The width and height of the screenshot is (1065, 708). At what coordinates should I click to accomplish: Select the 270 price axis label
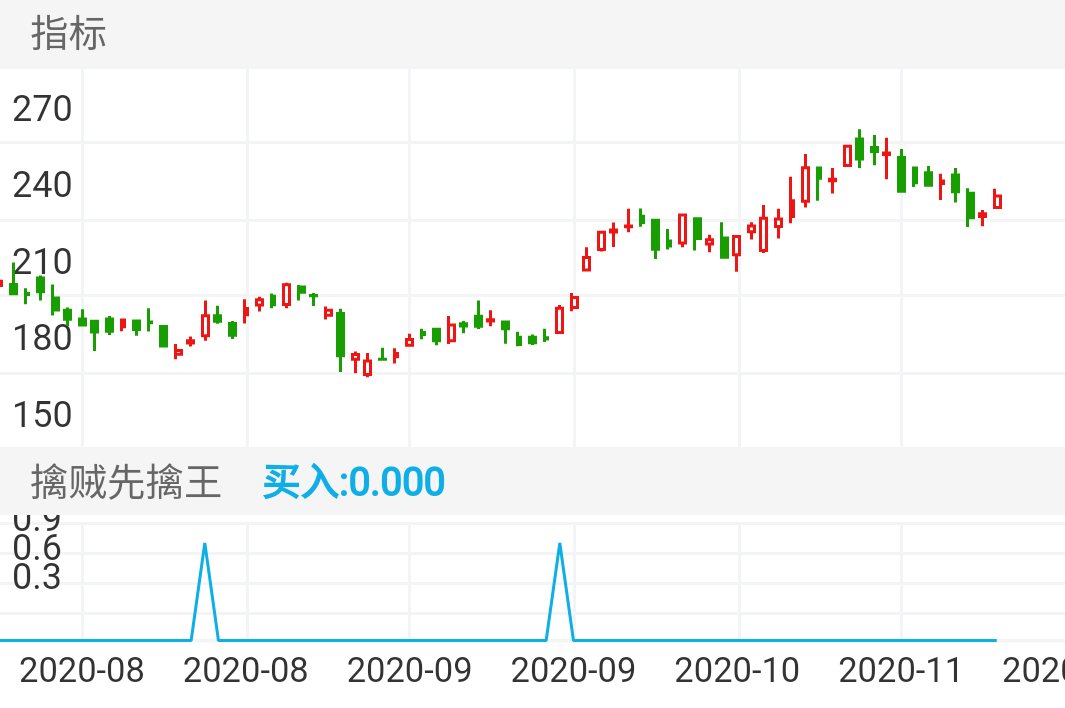coord(44,108)
